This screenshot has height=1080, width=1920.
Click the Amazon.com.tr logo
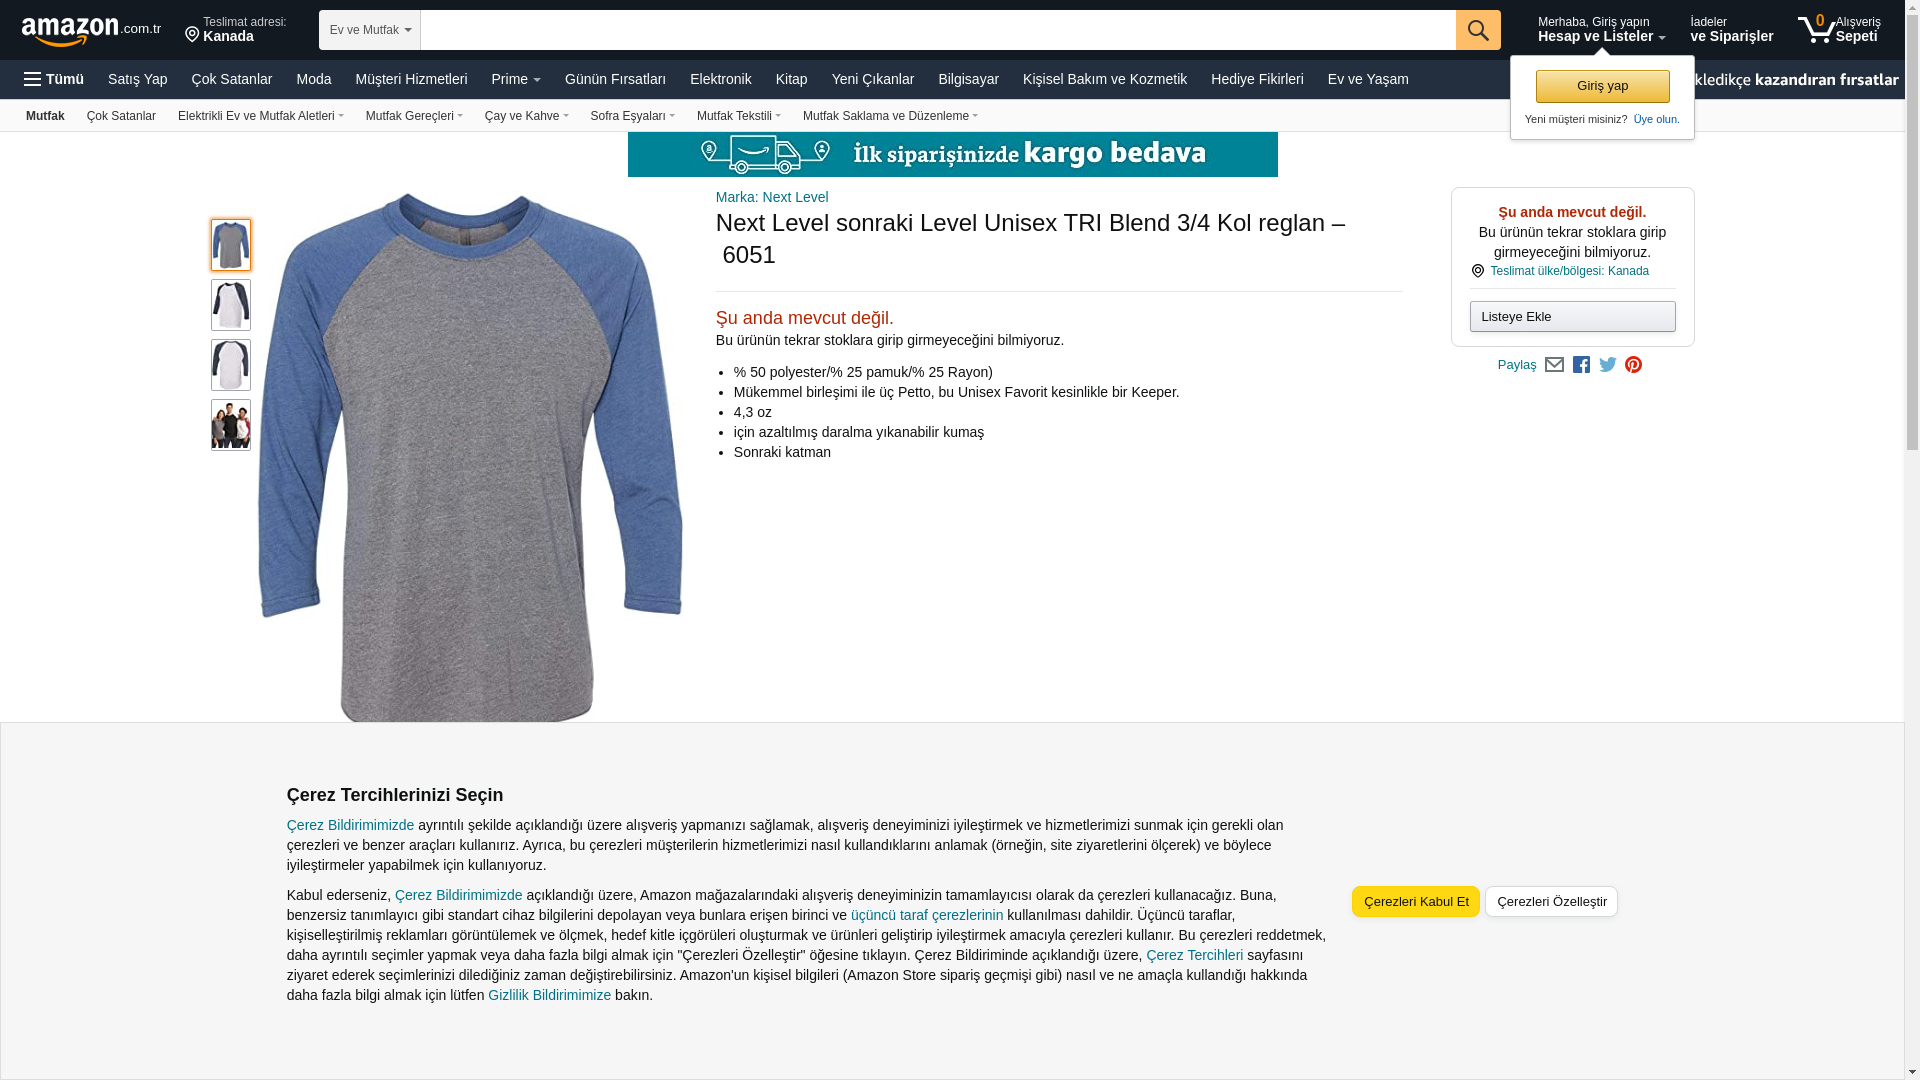pyautogui.click(x=91, y=30)
